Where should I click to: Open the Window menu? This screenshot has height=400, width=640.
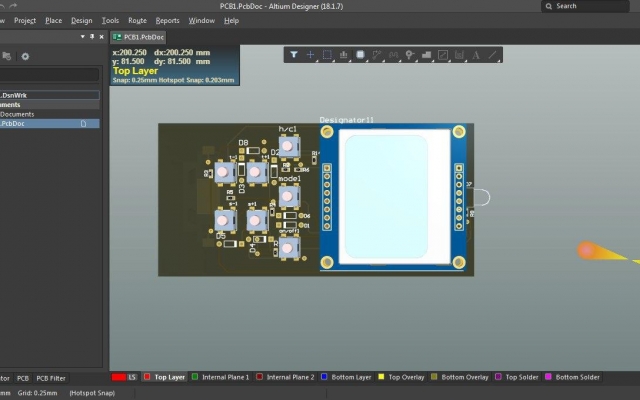[202, 20]
